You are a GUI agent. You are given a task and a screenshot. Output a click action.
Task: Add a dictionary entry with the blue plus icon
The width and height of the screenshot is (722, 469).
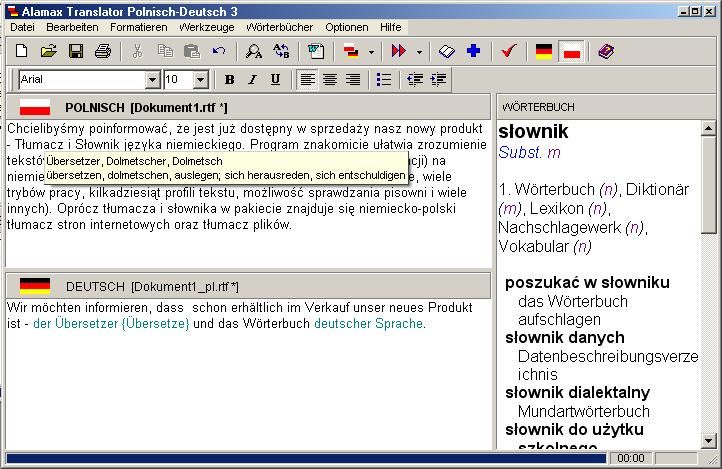pyautogui.click(x=473, y=51)
